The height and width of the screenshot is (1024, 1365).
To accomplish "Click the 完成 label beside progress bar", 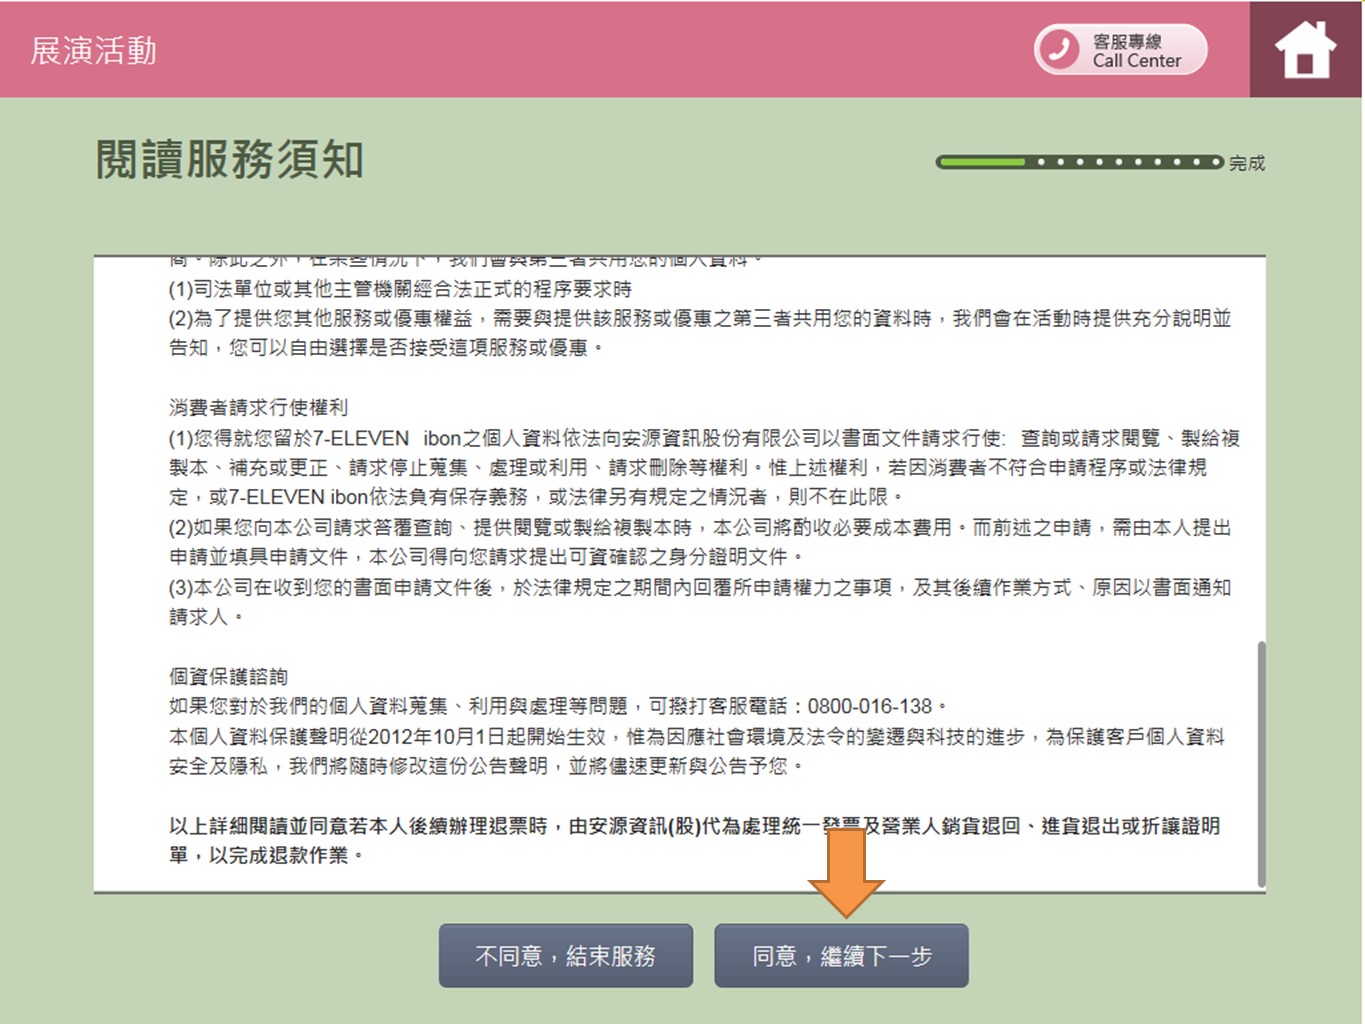I will pyautogui.click(x=1246, y=163).
